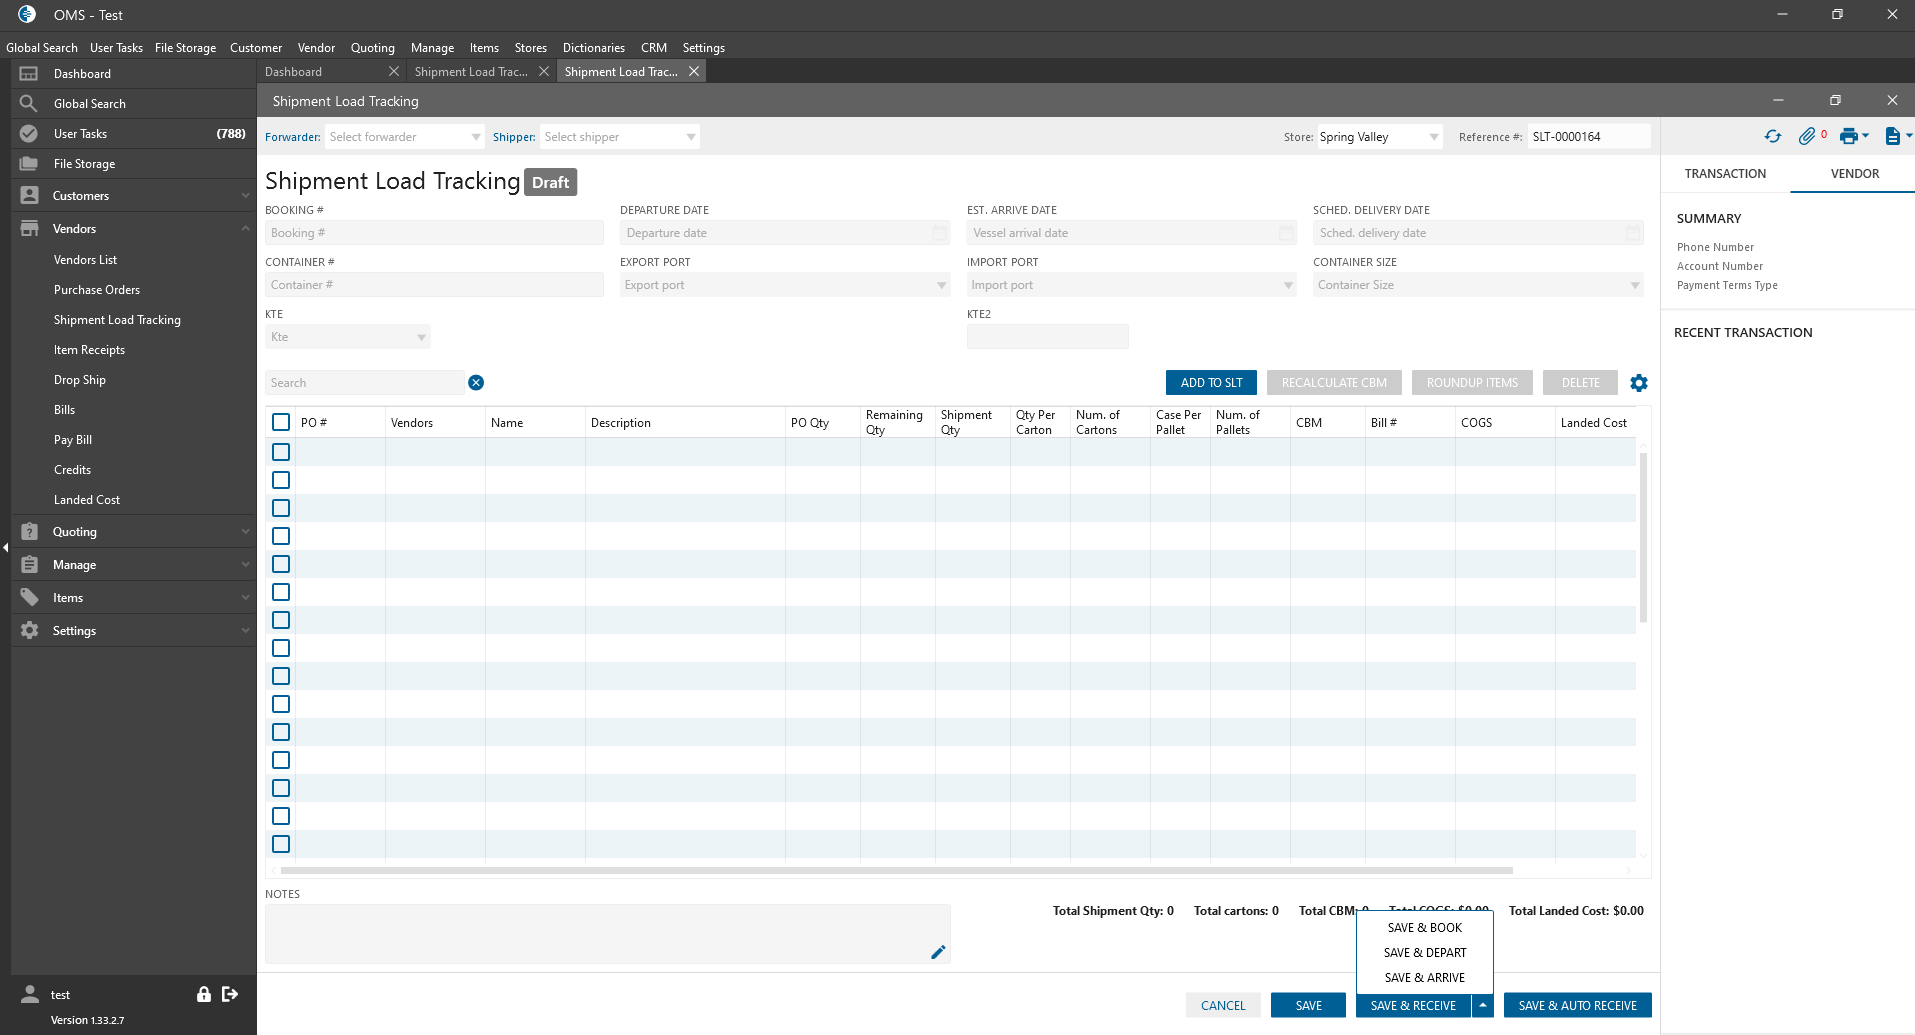
Task: Click the lock icon in sidebar footer
Action: pyautogui.click(x=204, y=994)
